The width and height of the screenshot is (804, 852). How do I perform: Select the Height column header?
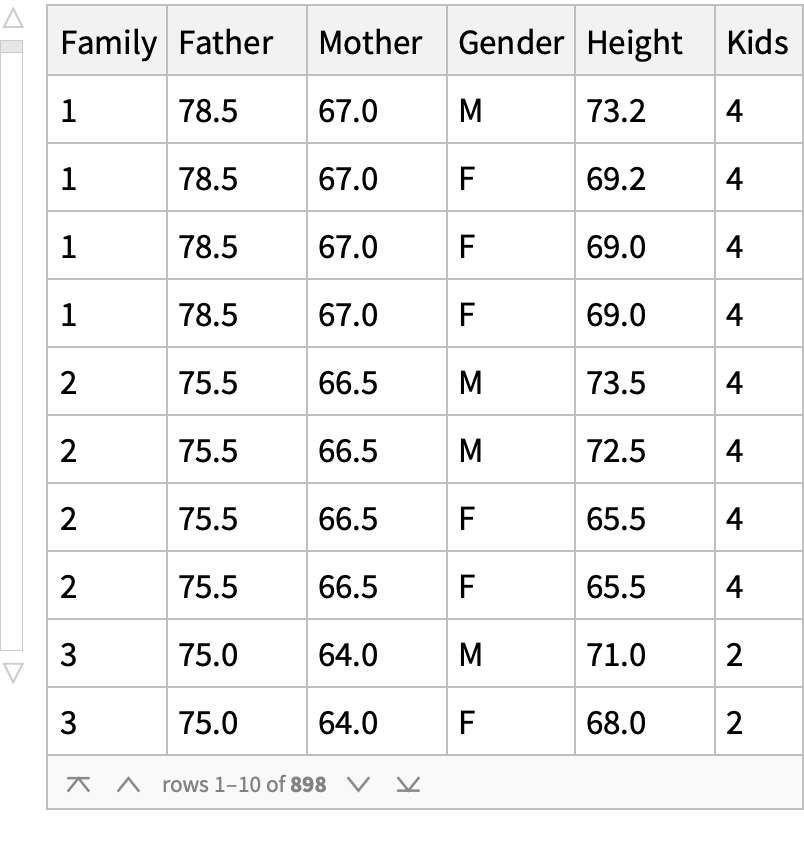click(635, 43)
